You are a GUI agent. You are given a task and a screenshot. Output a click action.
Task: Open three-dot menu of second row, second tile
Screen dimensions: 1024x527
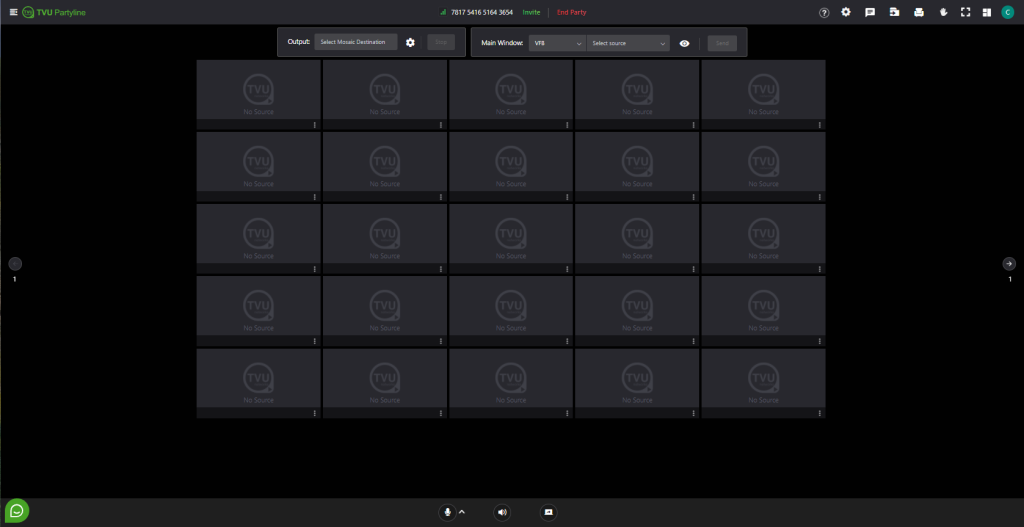point(441,197)
